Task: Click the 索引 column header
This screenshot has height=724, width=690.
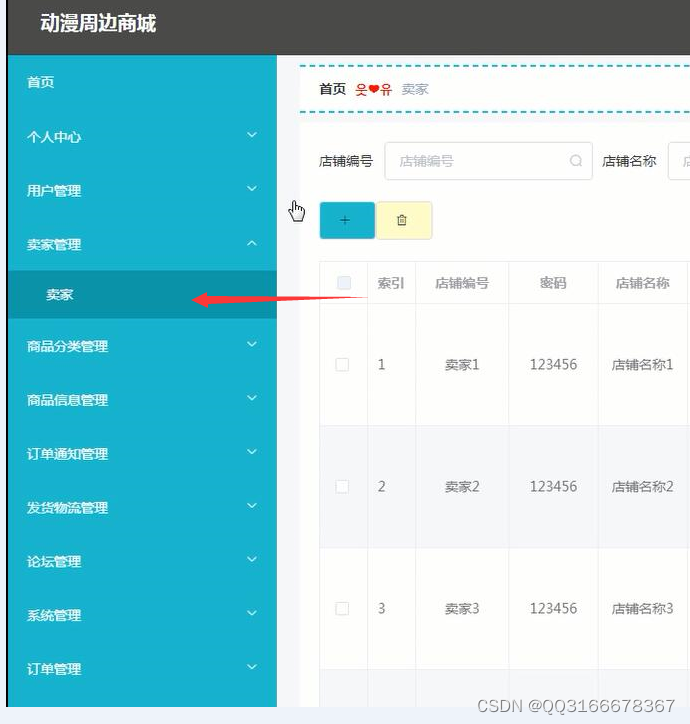Action: (x=391, y=283)
